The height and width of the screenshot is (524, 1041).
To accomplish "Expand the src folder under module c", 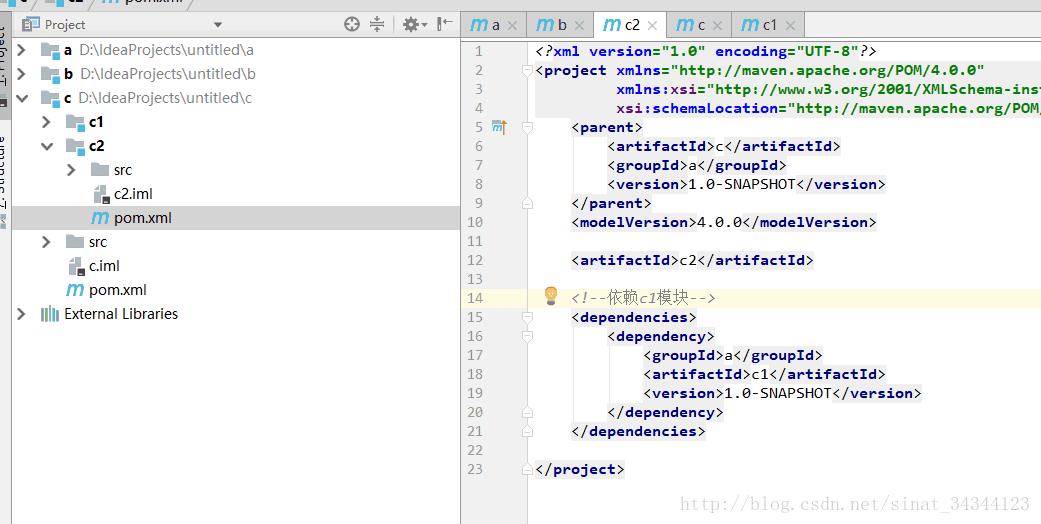I will pos(46,242).
